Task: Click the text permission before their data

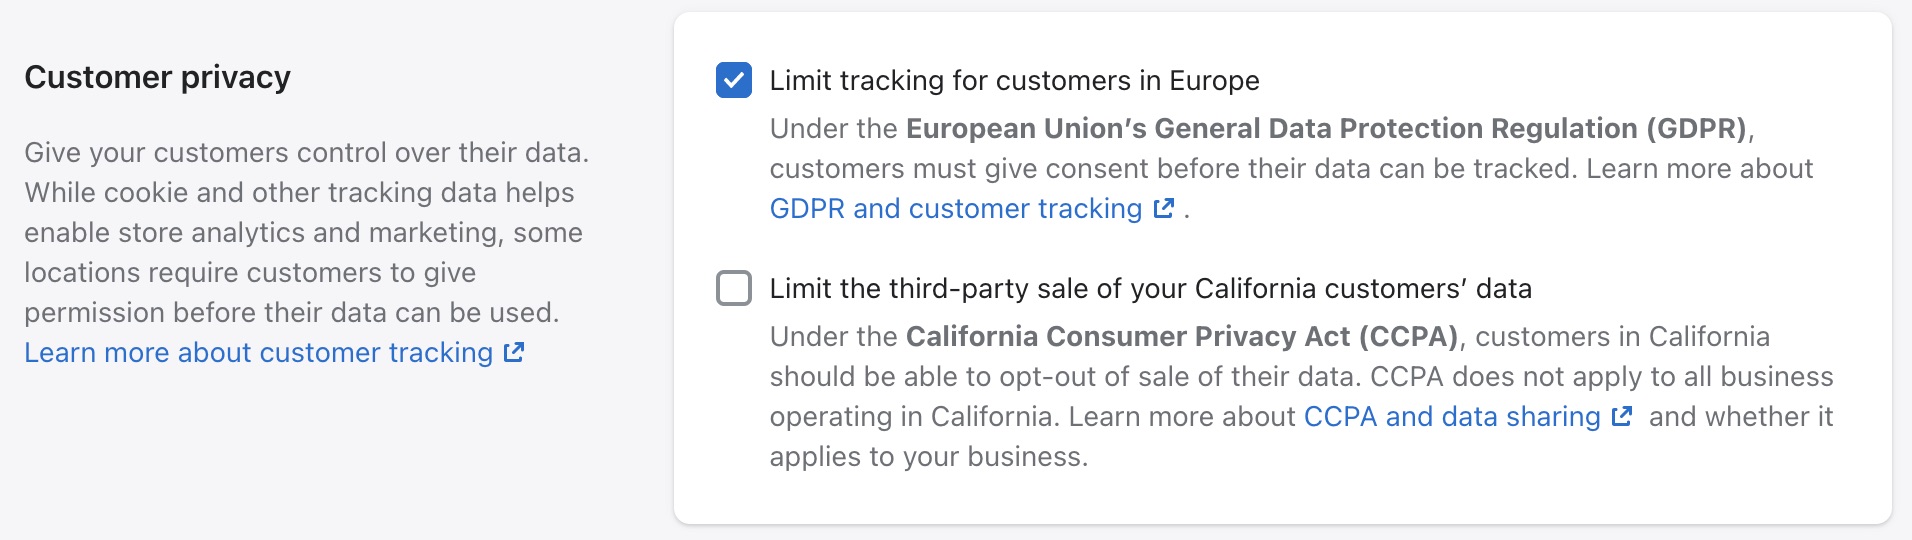Action: click(291, 312)
